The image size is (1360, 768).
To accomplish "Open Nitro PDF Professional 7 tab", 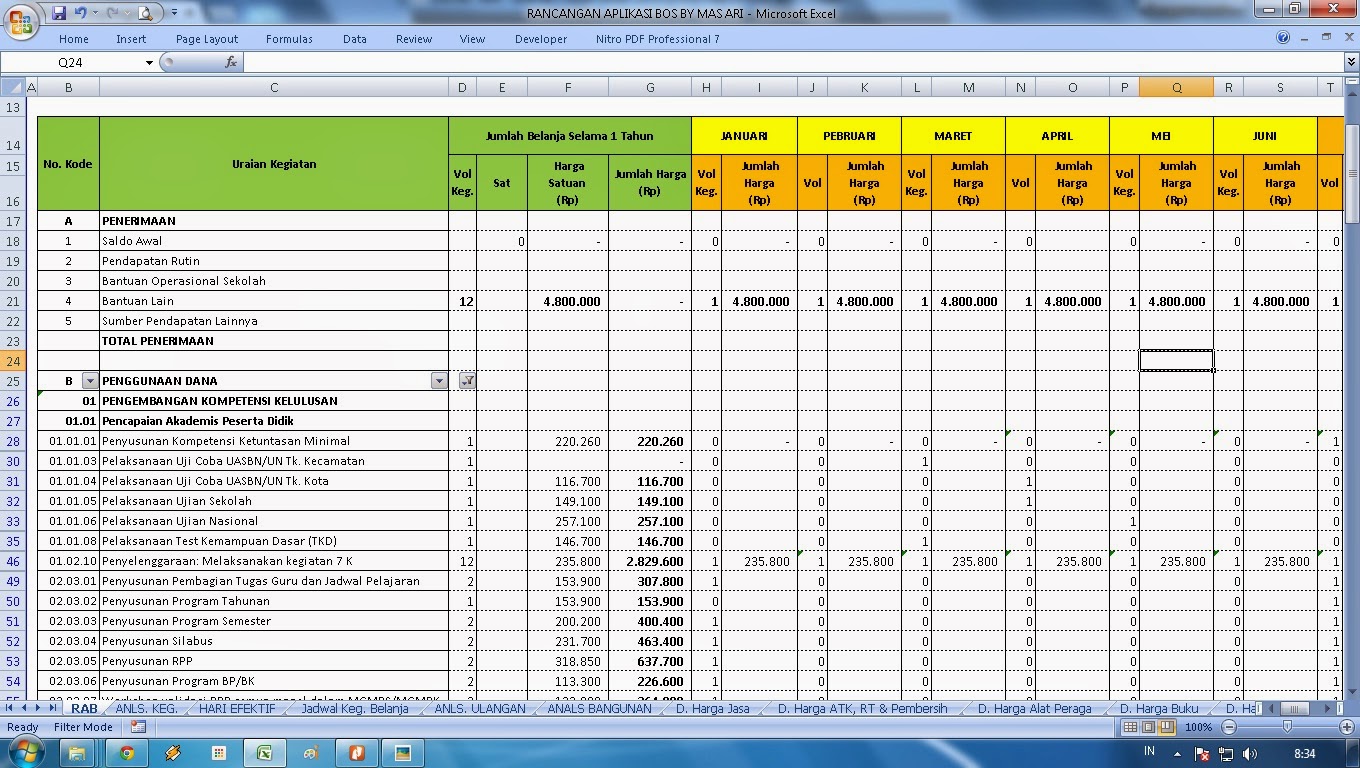I will [x=658, y=39].
